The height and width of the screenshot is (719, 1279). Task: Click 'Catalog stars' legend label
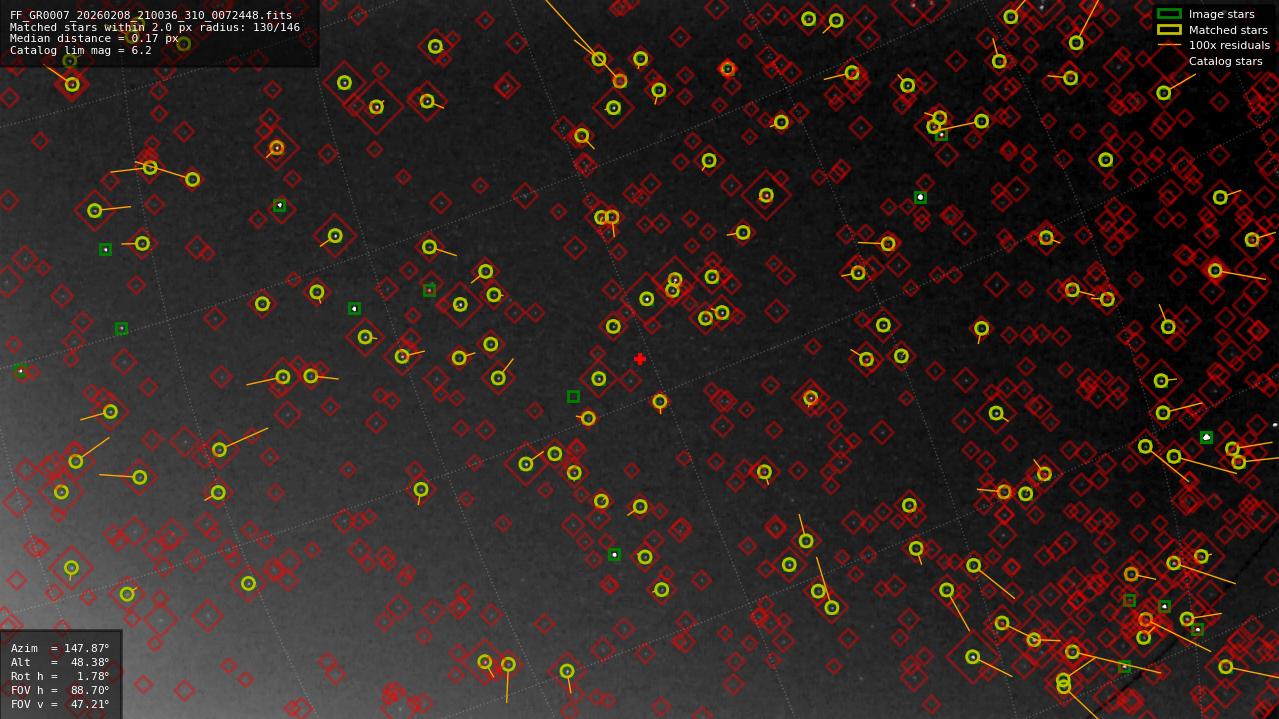[x=1225, y=61]
